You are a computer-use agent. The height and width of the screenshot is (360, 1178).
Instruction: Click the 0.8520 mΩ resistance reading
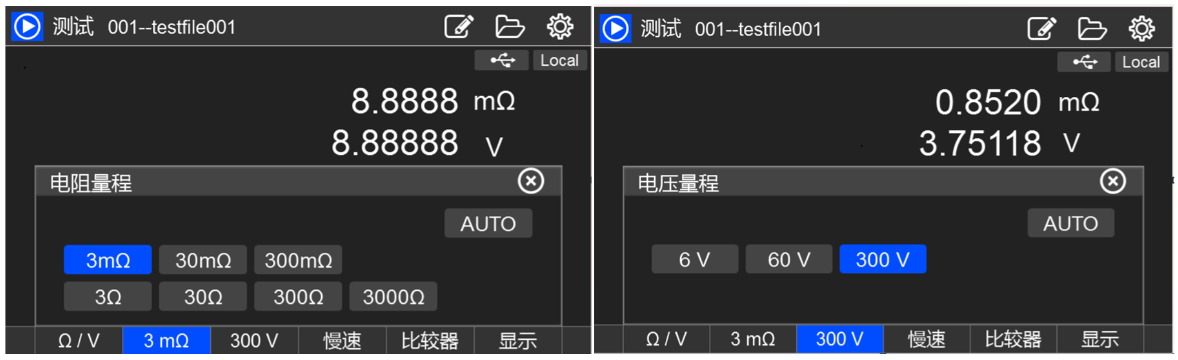click(x=1018, y=103)
